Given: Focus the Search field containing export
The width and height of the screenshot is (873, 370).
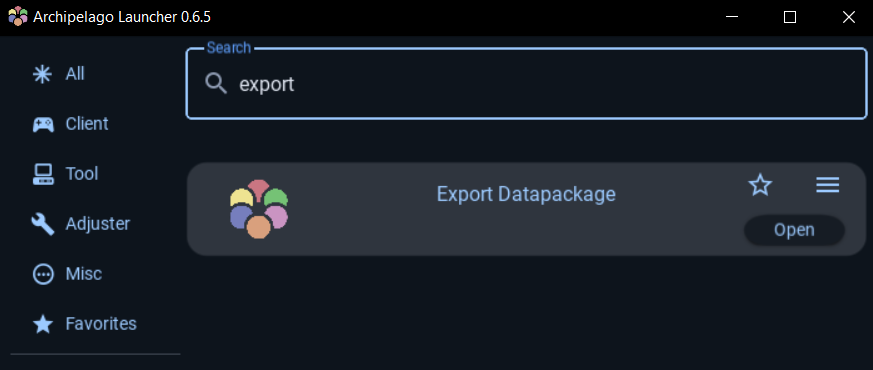Looking at the screenshot, I should coord(526,84).
